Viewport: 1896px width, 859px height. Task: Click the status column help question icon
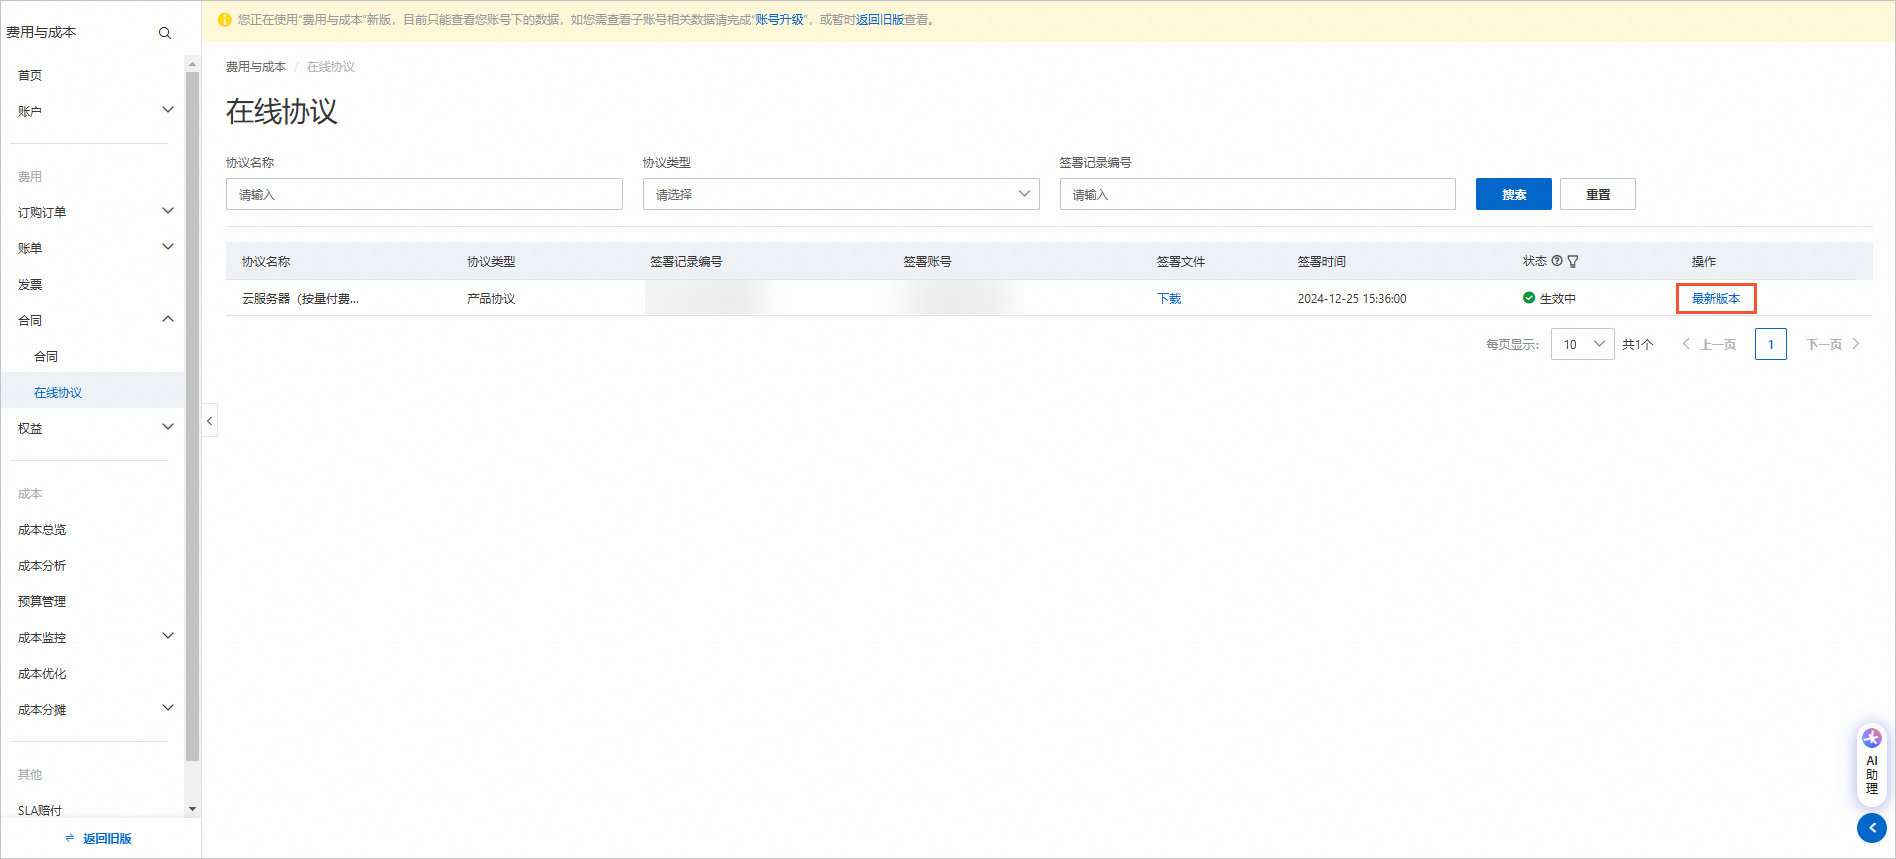(1557, 261)
